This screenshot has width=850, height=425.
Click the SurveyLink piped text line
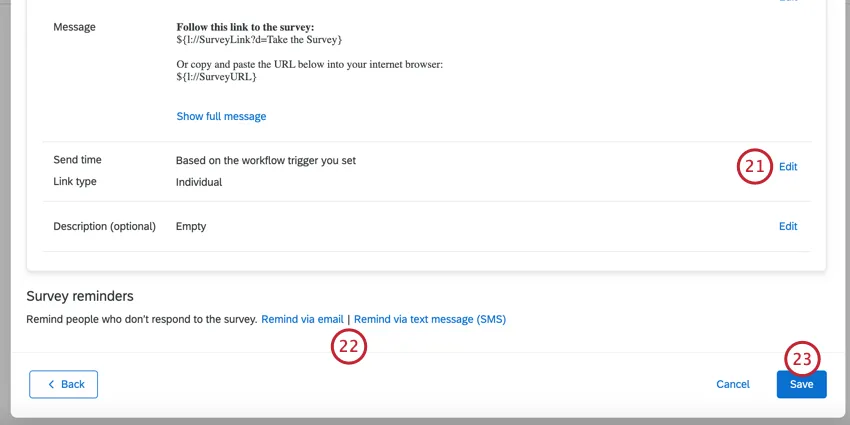point(259,39)
